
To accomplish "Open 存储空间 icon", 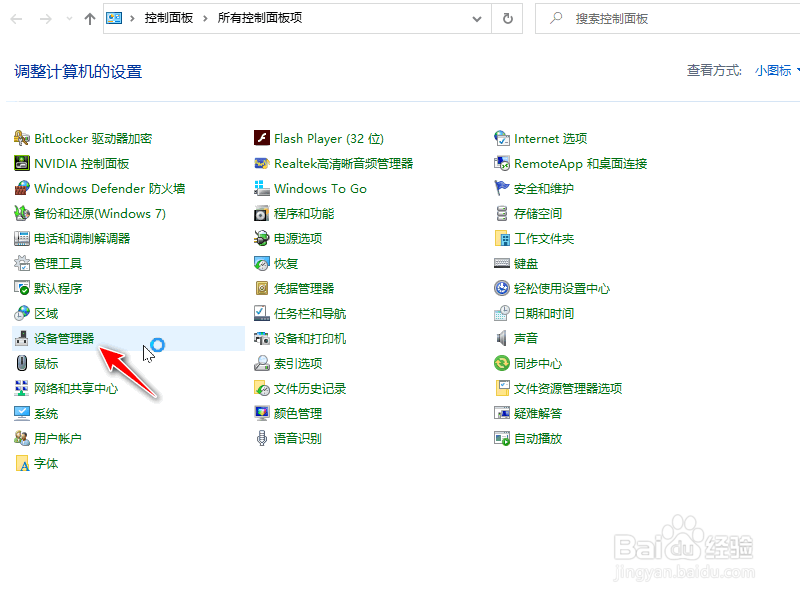I will [502, 213].
